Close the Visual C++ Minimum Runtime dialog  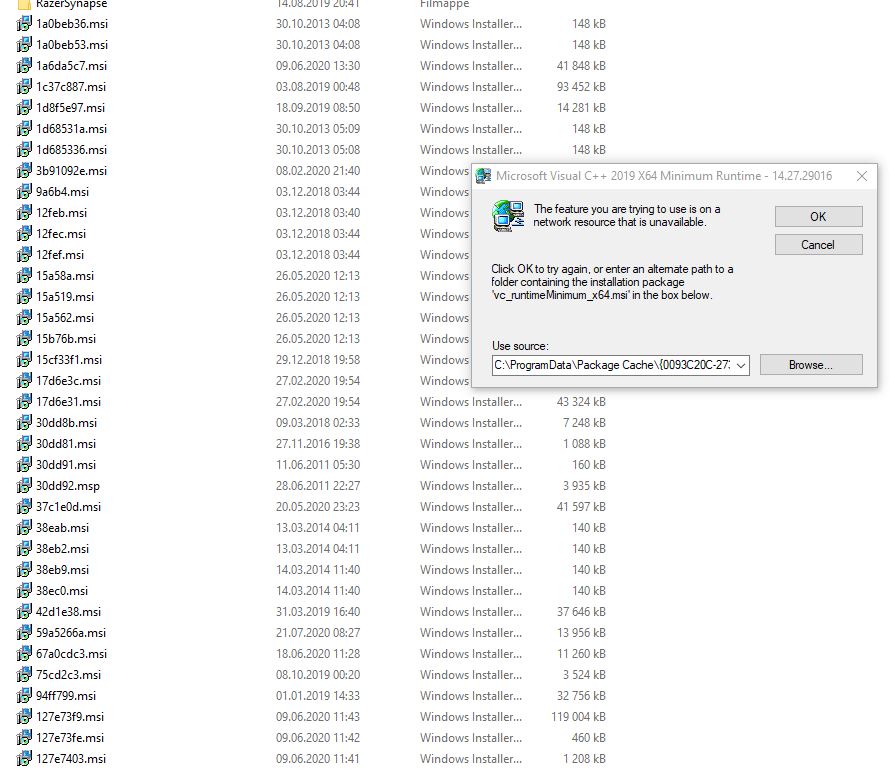coord(862,176)
